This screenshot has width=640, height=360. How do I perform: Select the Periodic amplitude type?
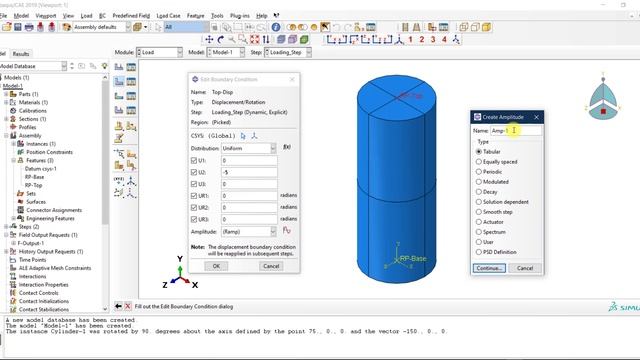coord(479,172)
